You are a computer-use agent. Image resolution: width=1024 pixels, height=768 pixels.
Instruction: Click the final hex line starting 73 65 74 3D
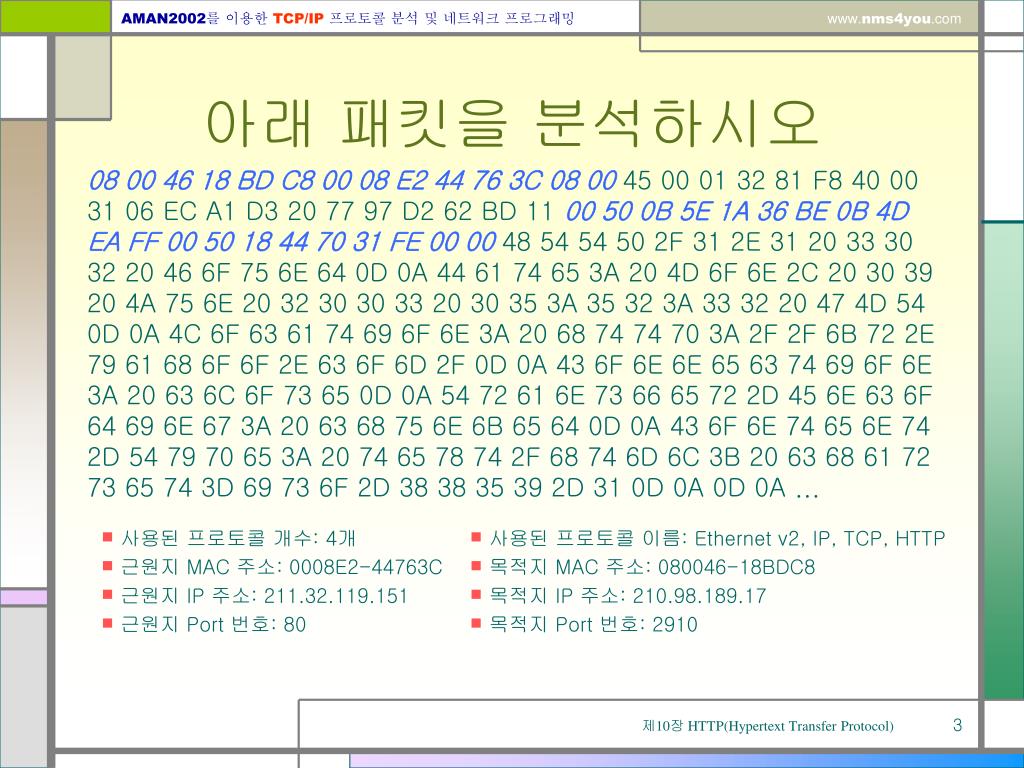(453, 488)
